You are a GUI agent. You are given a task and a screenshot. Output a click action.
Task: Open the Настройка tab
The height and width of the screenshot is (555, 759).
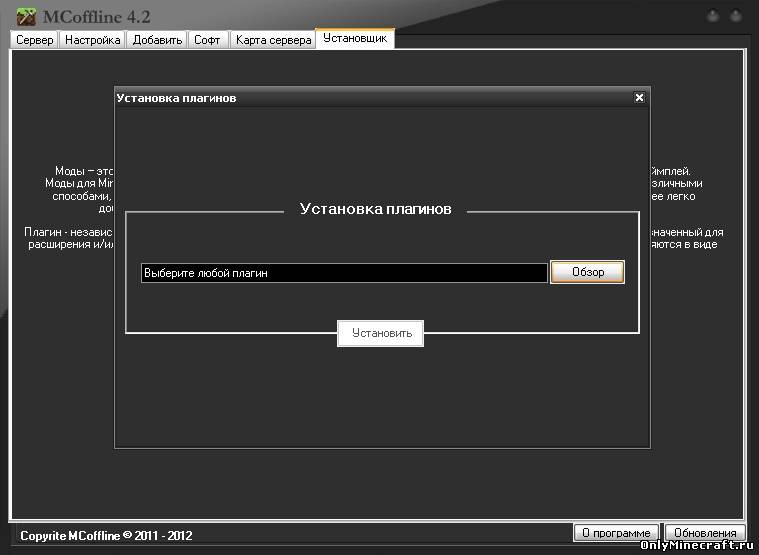pos(93,40)
